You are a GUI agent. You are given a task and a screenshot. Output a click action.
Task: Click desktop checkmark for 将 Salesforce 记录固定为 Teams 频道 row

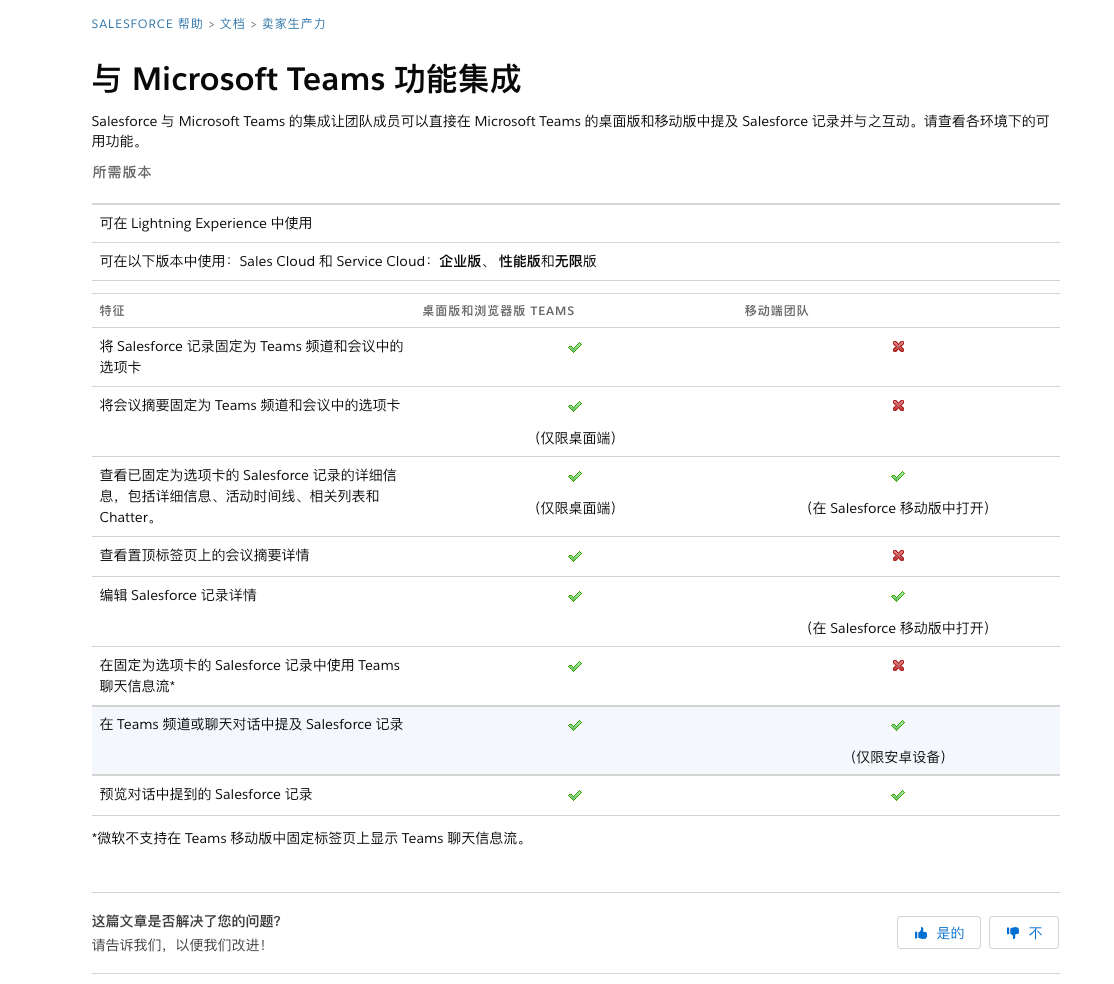click(575, 347)
